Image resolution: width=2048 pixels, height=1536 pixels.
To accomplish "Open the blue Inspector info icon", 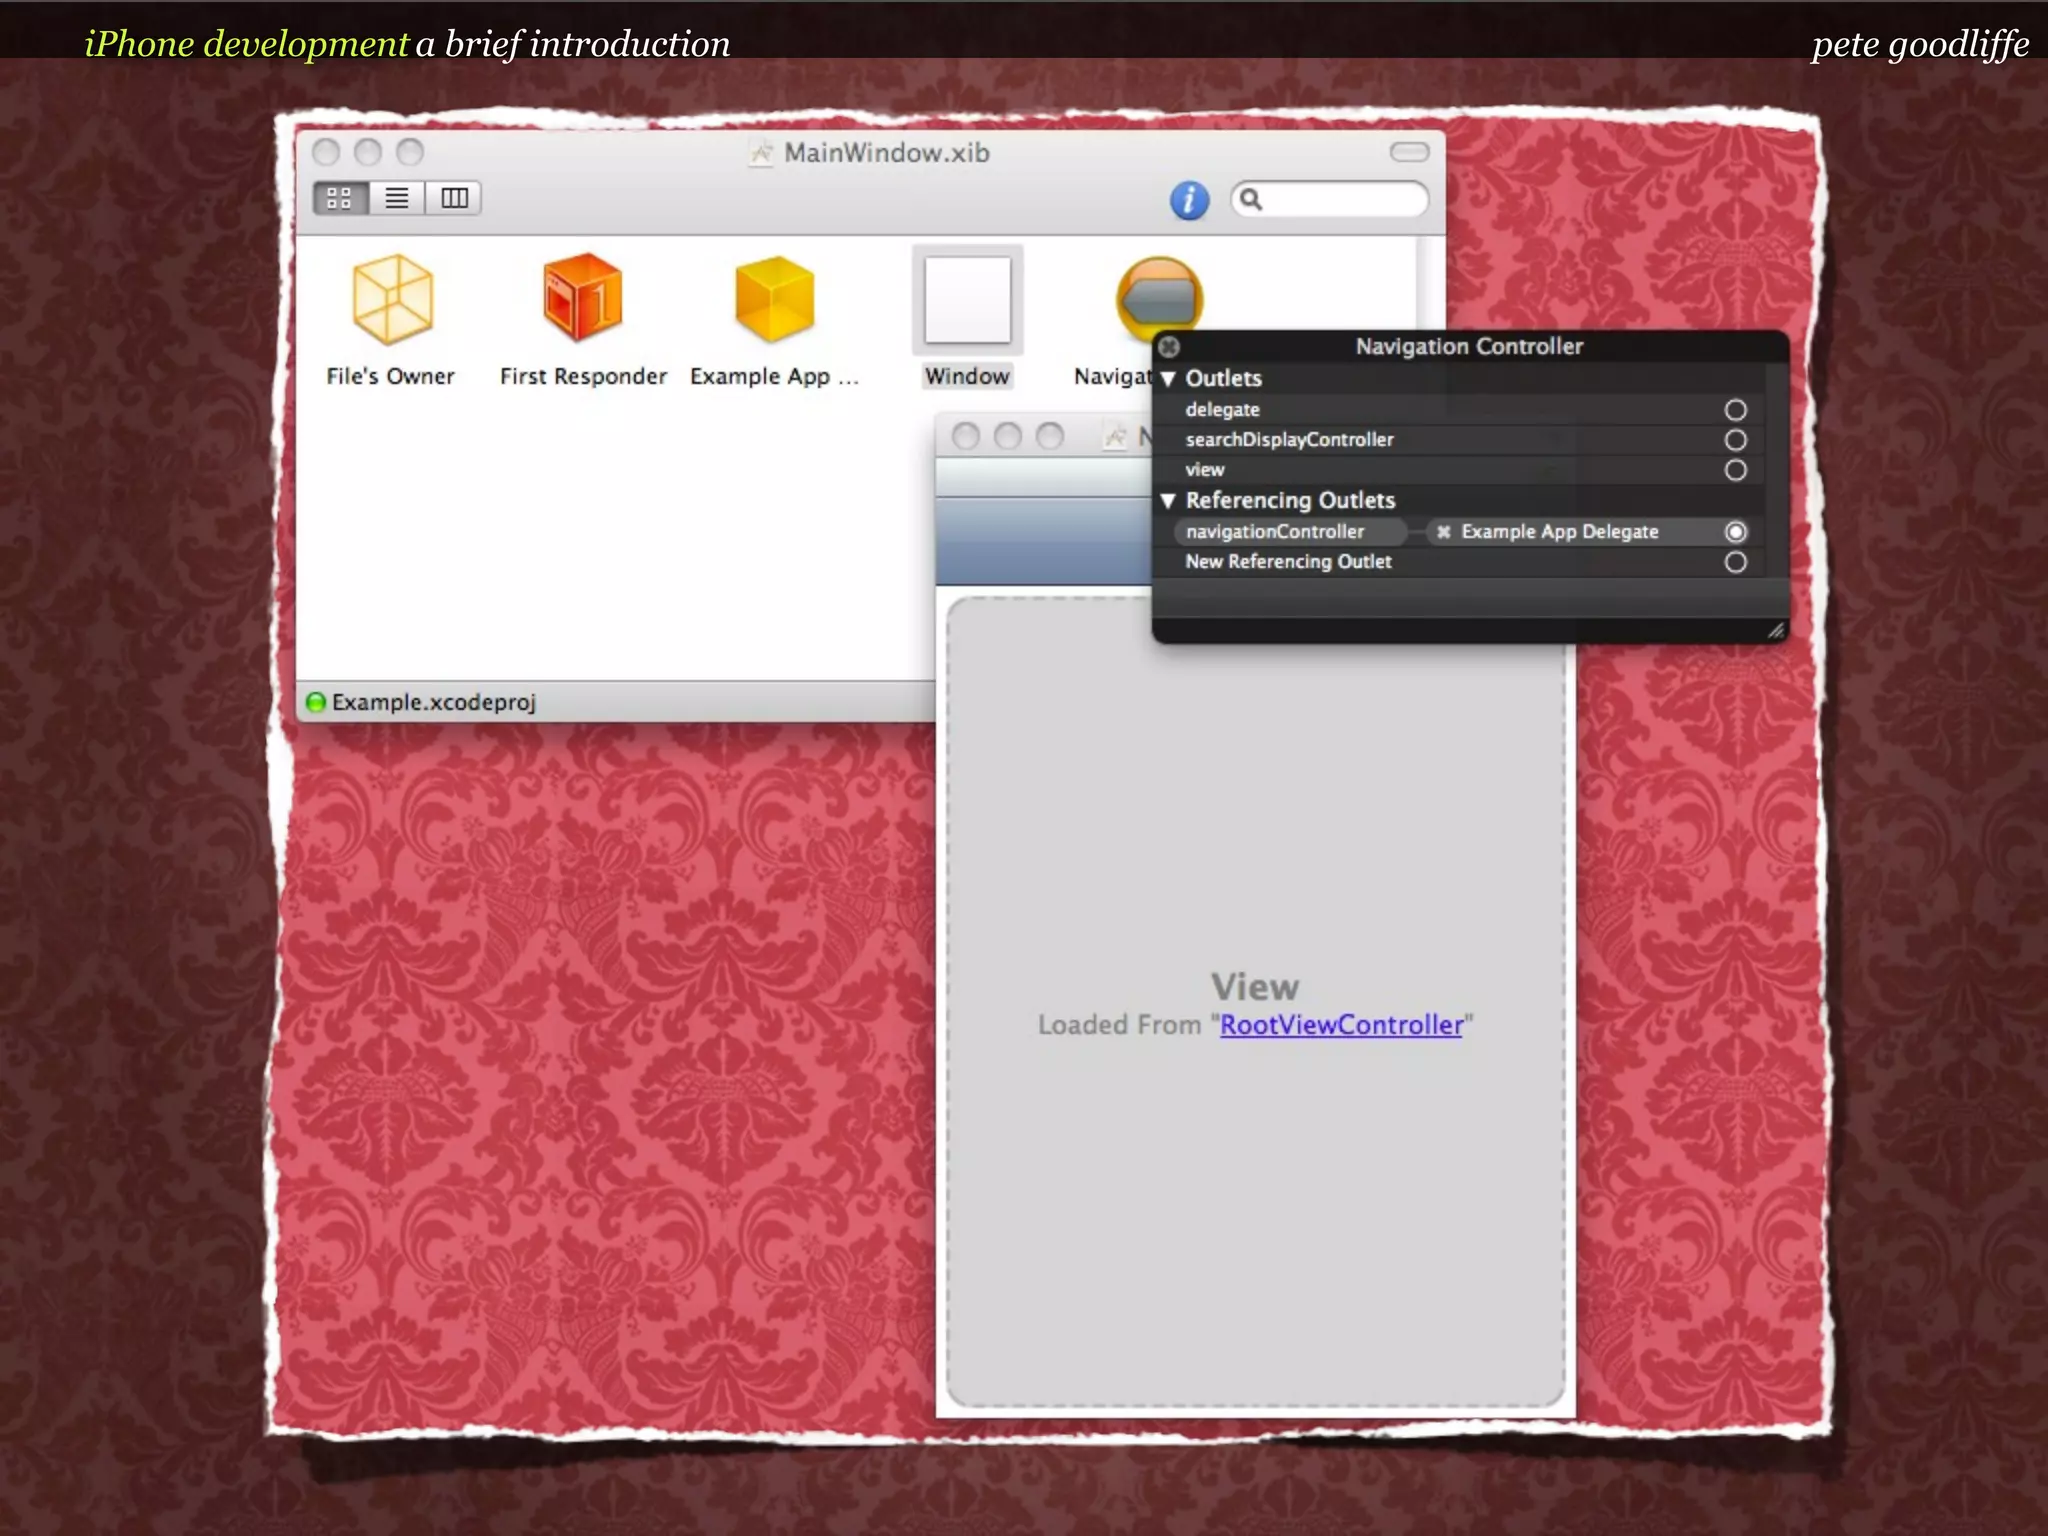I will point(1189,200).
